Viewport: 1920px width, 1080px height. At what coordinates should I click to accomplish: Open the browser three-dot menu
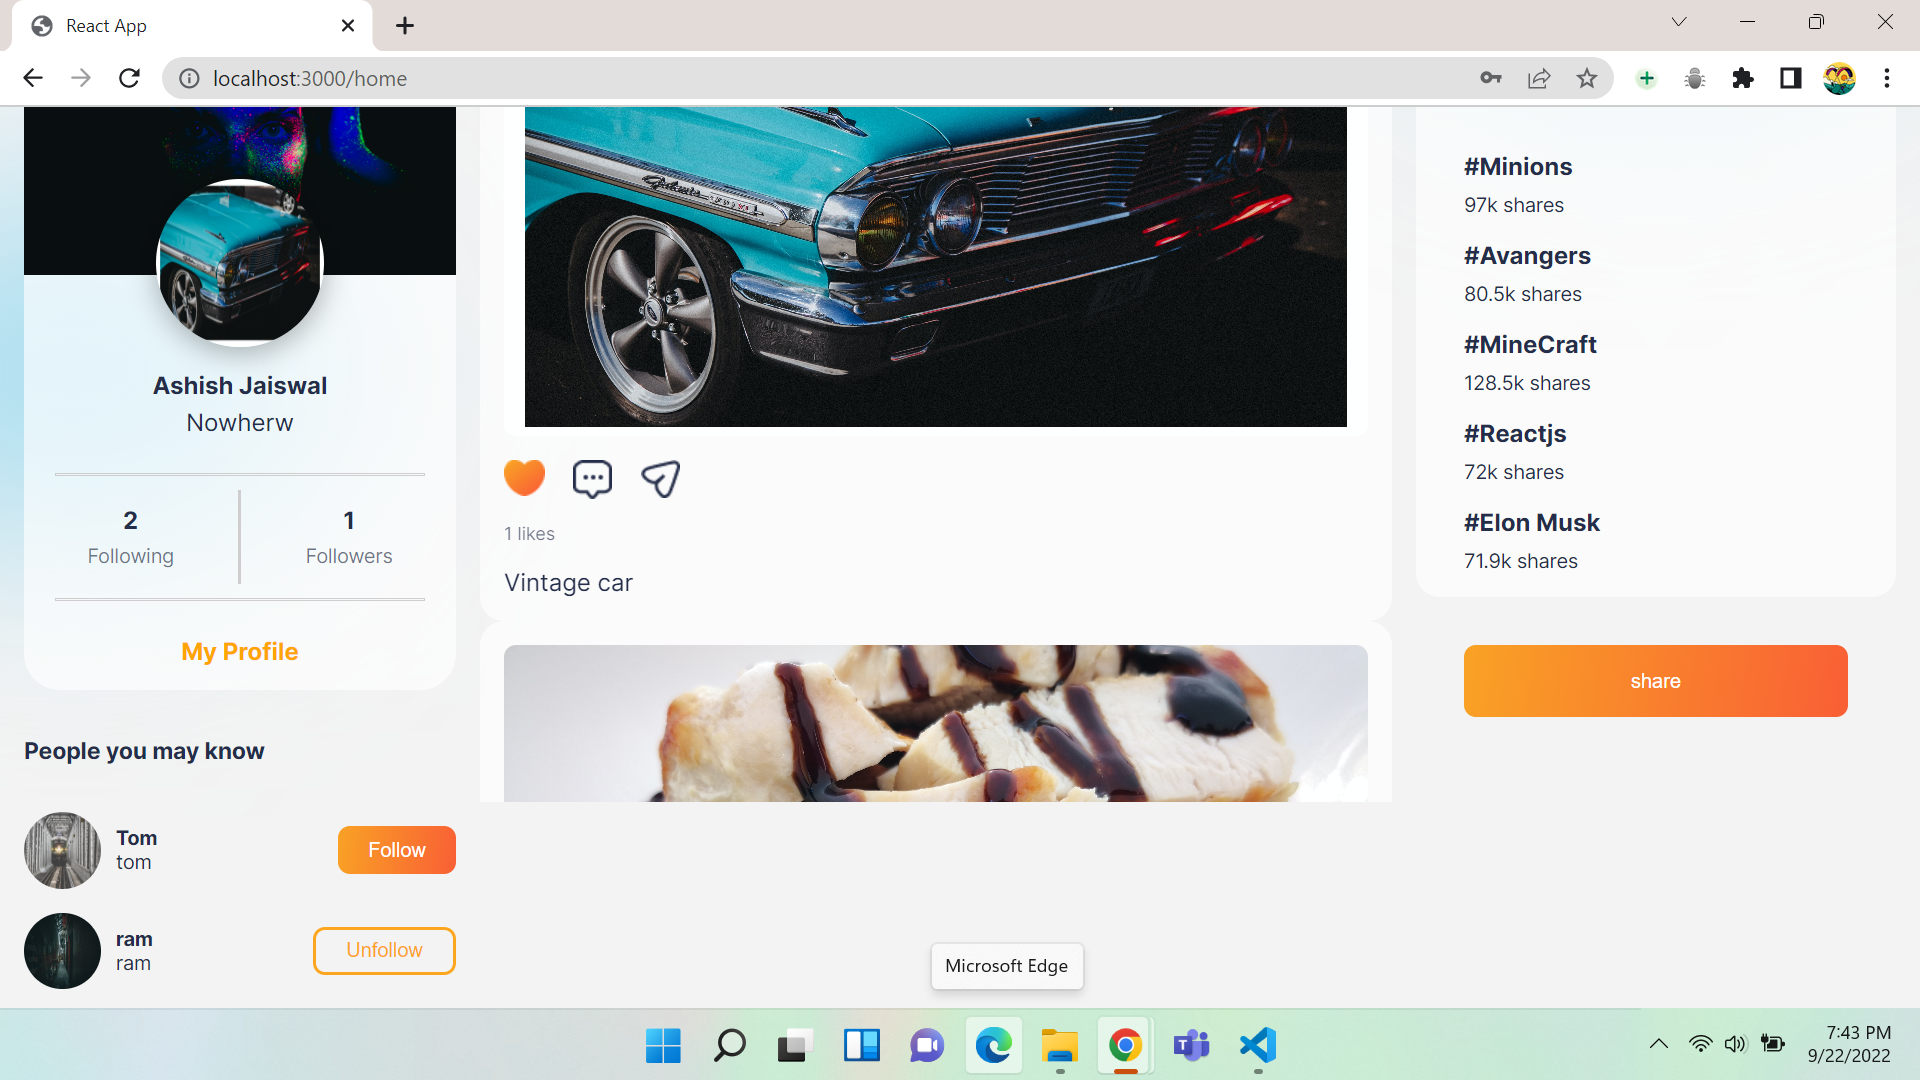pos(1887,78)
